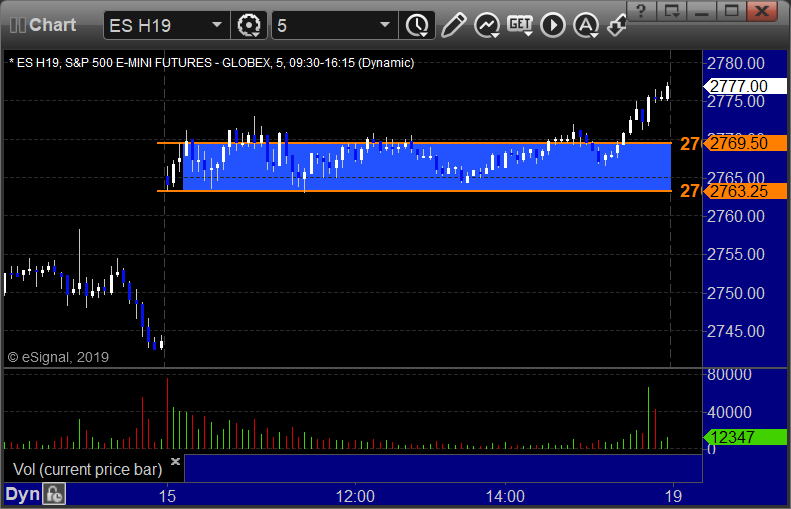Click the 2769.50 orange price label
The image size is (791, 509).
(738, 144)
